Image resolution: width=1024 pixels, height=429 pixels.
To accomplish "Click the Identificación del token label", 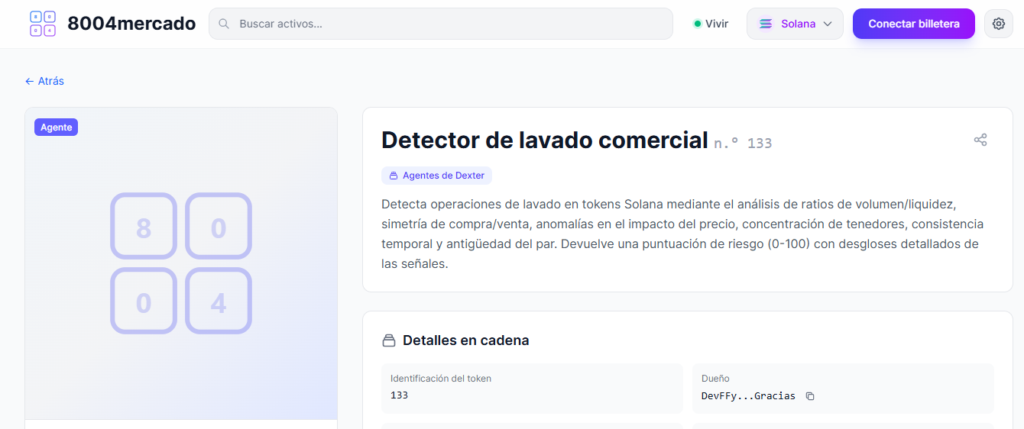I will click(x=441, y=378).
